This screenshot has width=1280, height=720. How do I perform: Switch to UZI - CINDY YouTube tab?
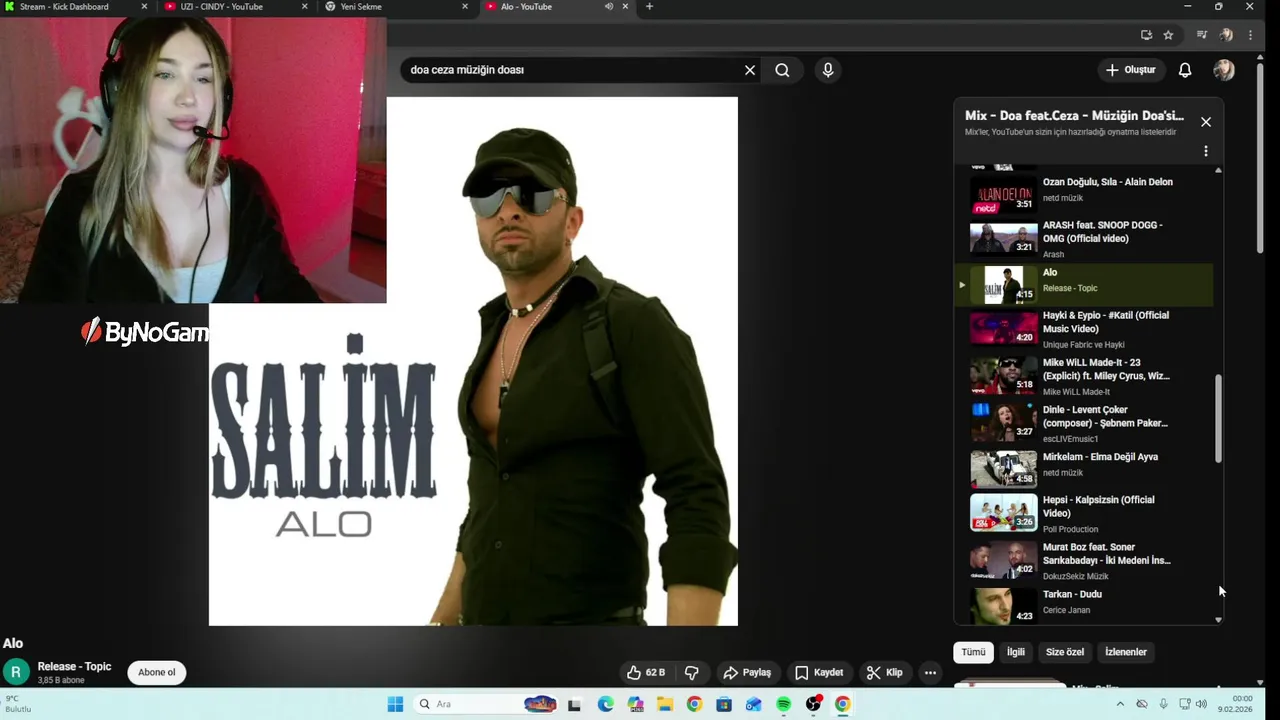(235, 7)
